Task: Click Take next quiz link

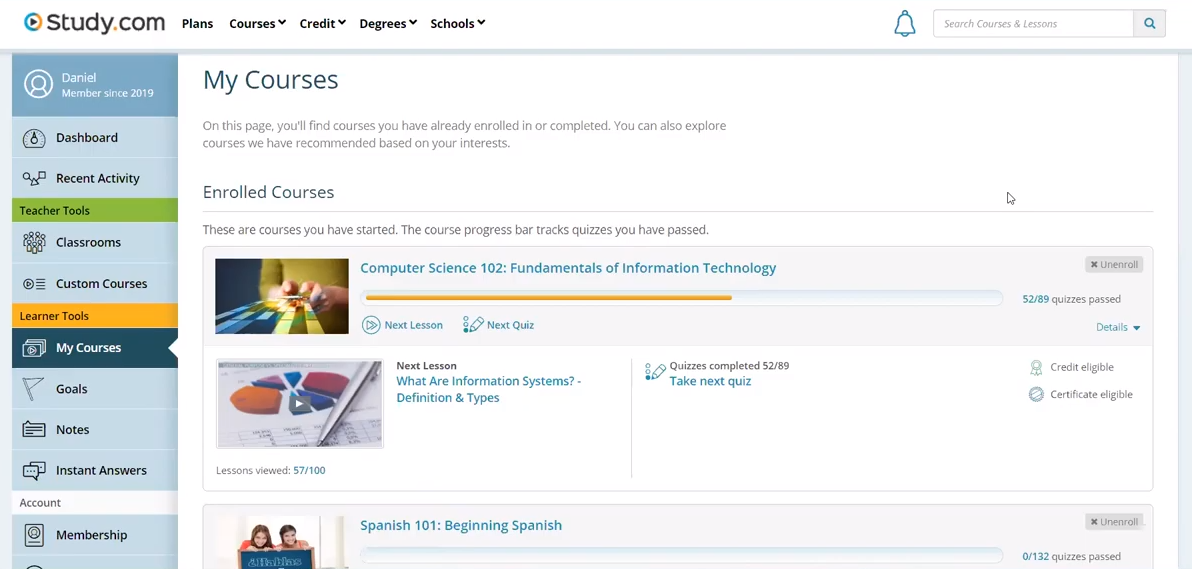Action: pos(710,381)
